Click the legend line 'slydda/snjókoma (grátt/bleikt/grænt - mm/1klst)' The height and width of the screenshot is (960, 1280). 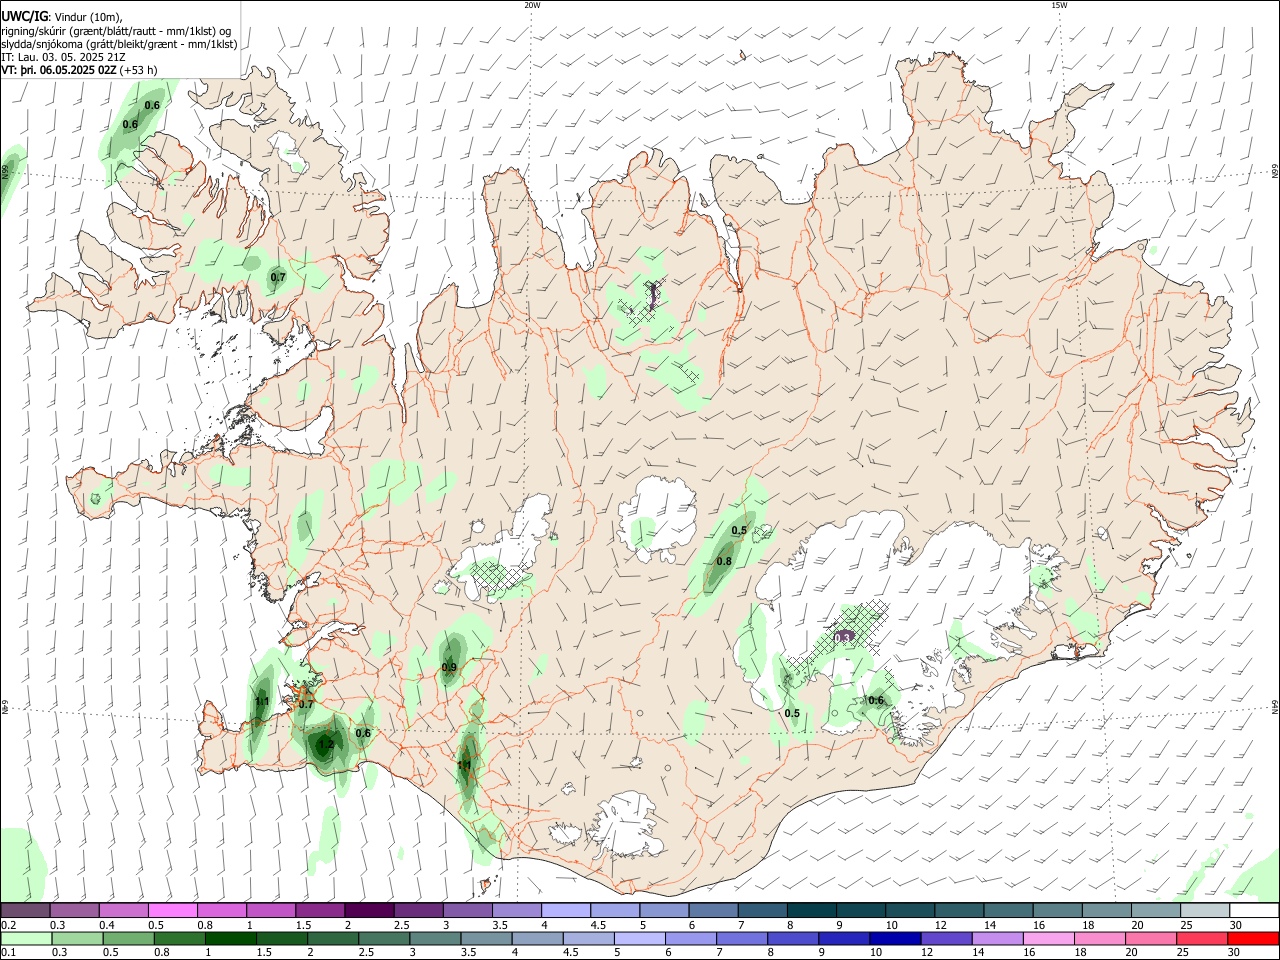tap(119, 44)
